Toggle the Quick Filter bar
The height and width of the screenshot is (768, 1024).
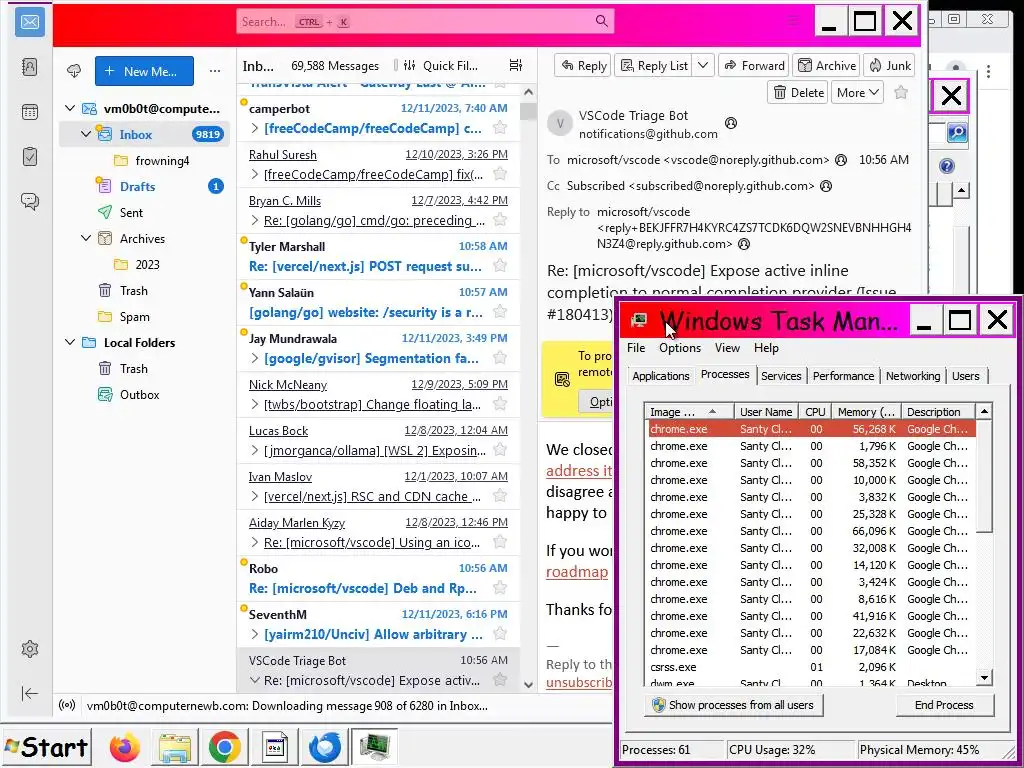[441, 65]
